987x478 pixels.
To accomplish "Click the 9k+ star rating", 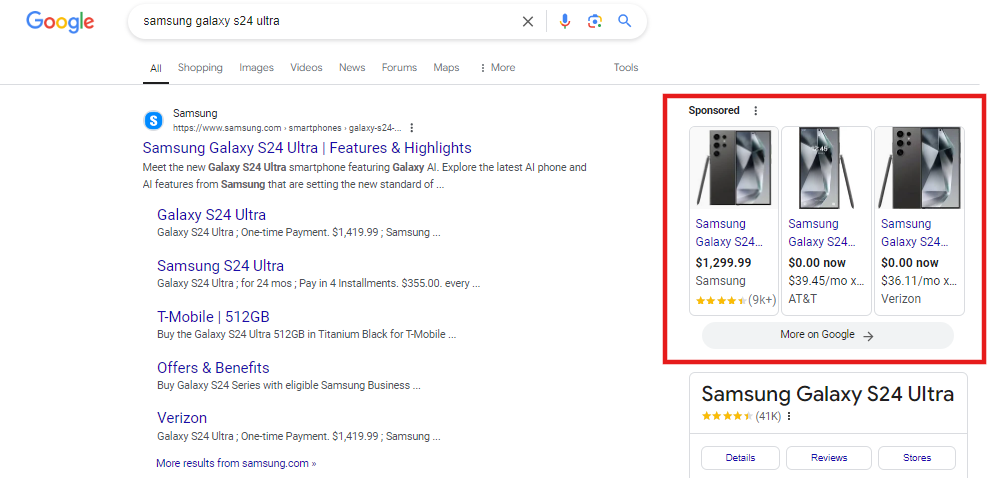I will tap(736, 300).
